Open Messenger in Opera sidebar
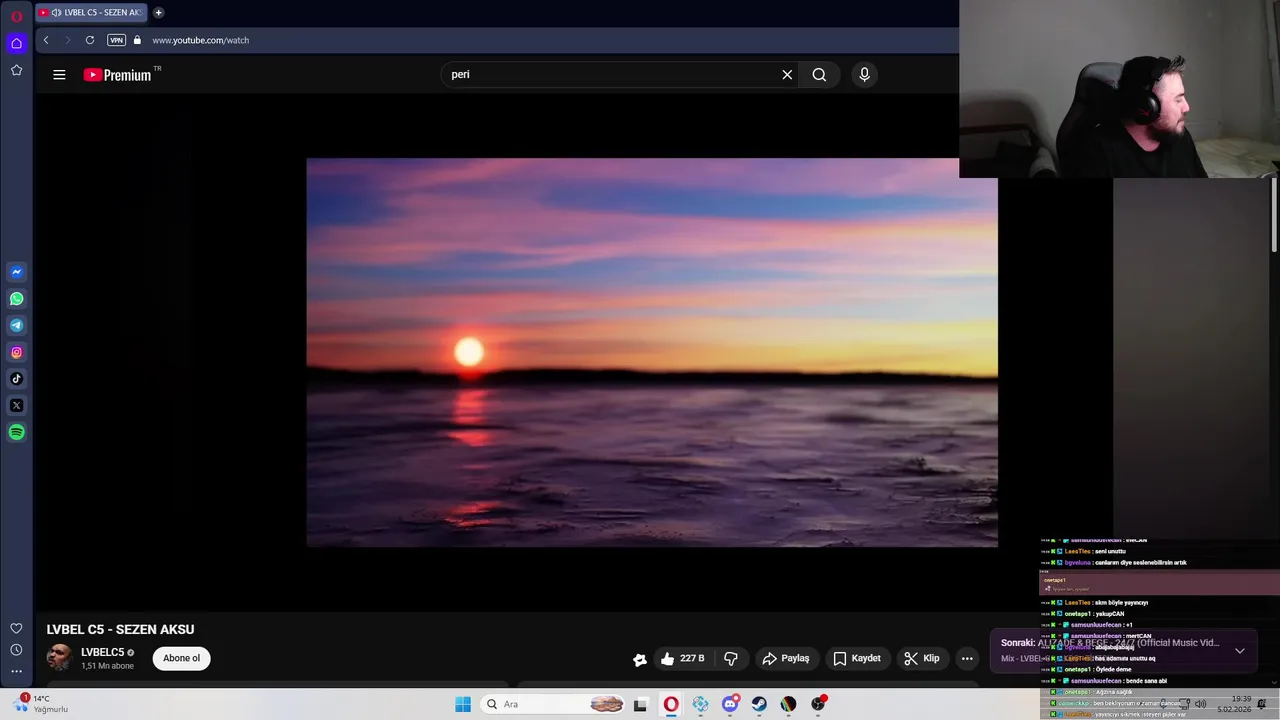The height and width of the screenshot is (720, 1280). [x=16, y=272]
